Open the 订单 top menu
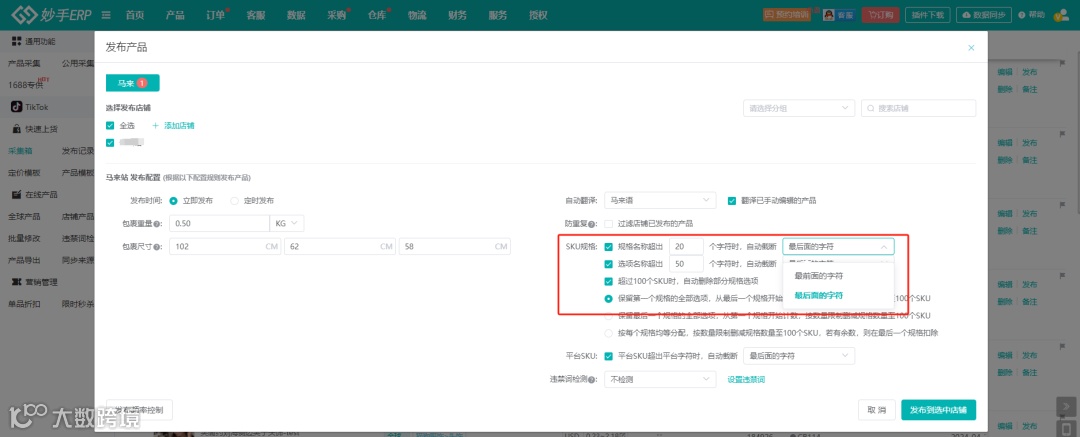Screen dimensions: 1080x437 216,15
